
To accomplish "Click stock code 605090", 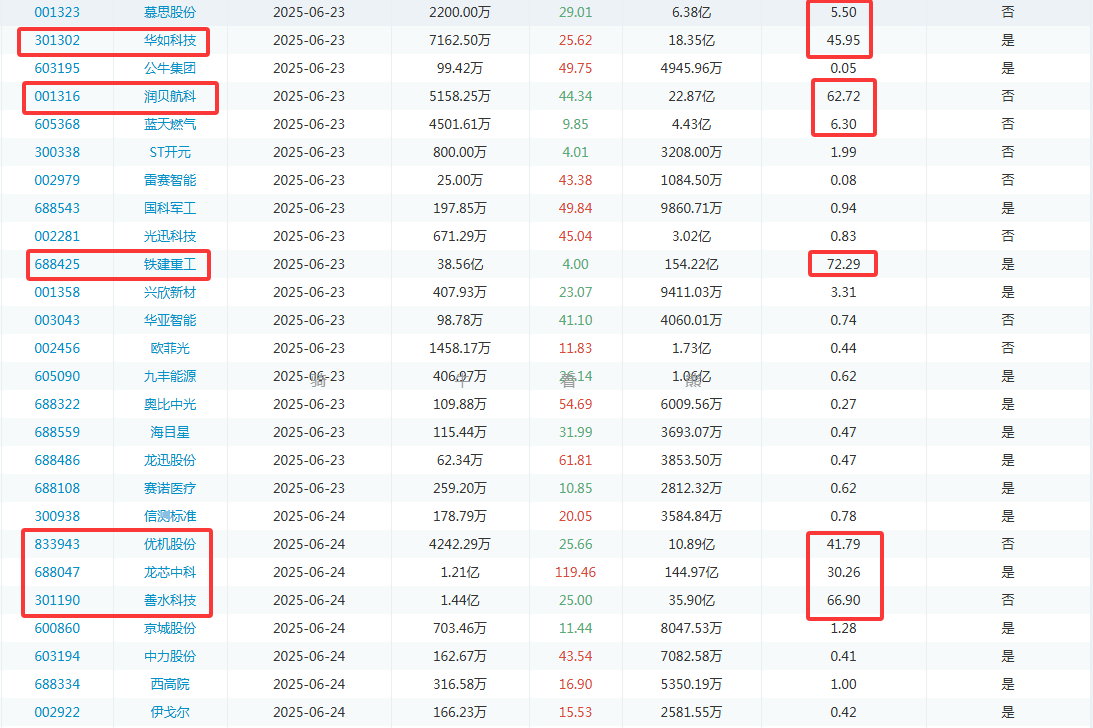I will [57, 376].
